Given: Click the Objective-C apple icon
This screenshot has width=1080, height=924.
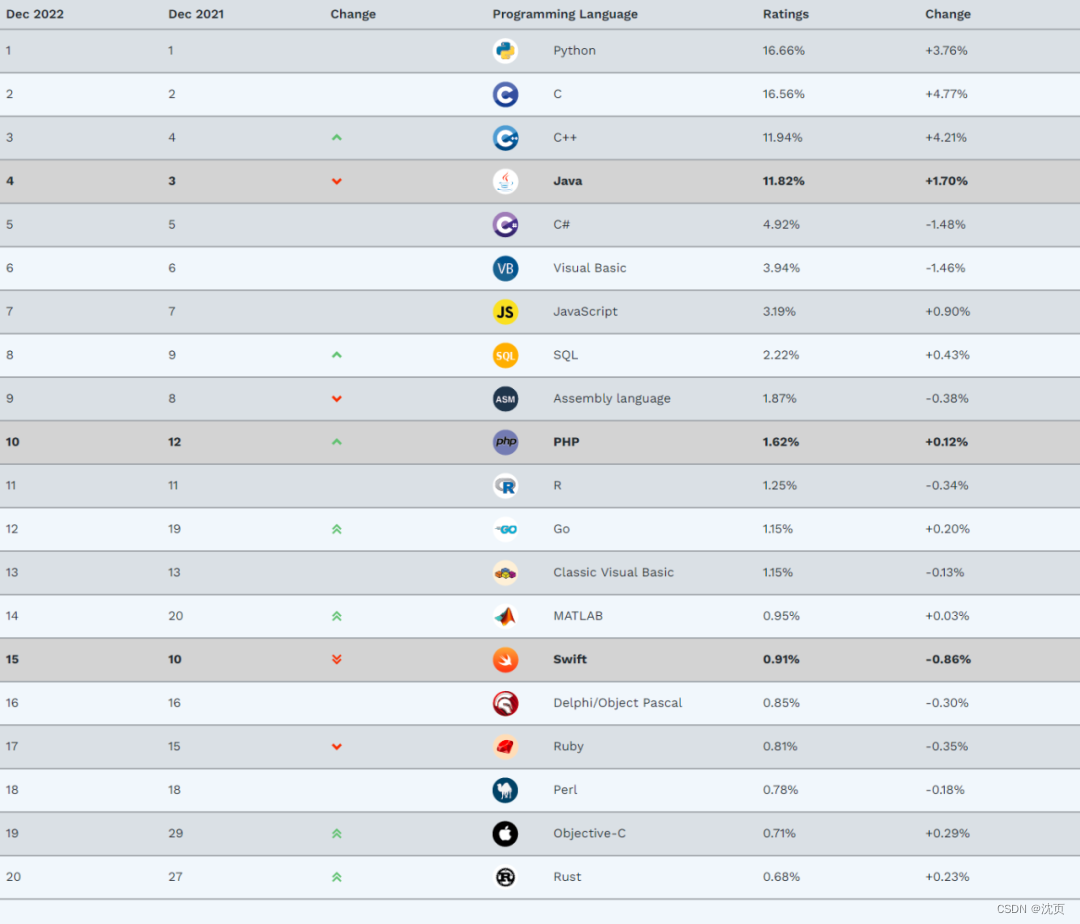Looking at the screenshot, I should [505, 834].
